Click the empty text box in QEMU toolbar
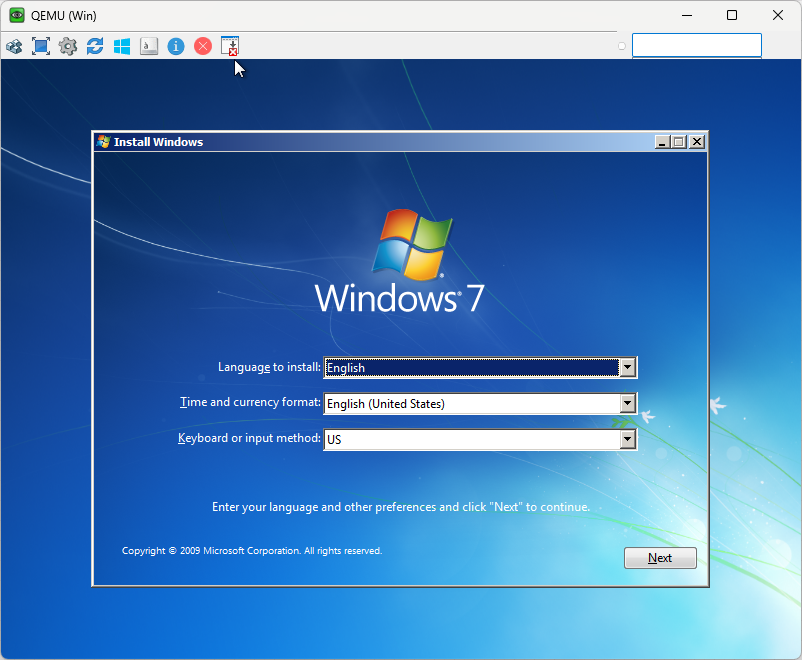802x660 pixels. pos(697,45)
